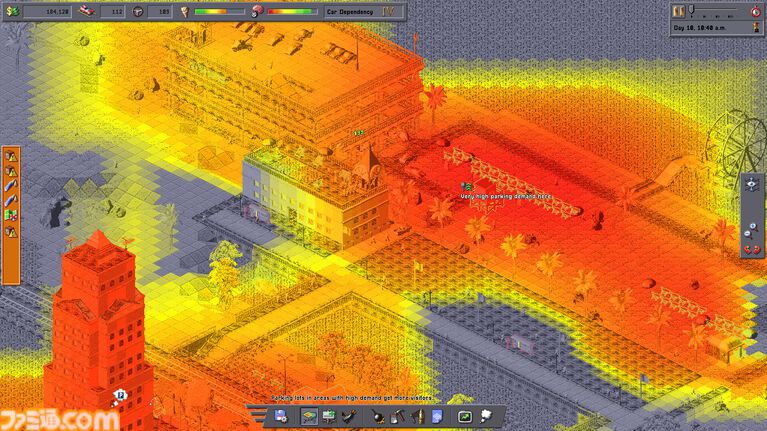Click the bottom icon in left orange panel
This screenshot has height=431, width=767.
click(x=11, y=231)
